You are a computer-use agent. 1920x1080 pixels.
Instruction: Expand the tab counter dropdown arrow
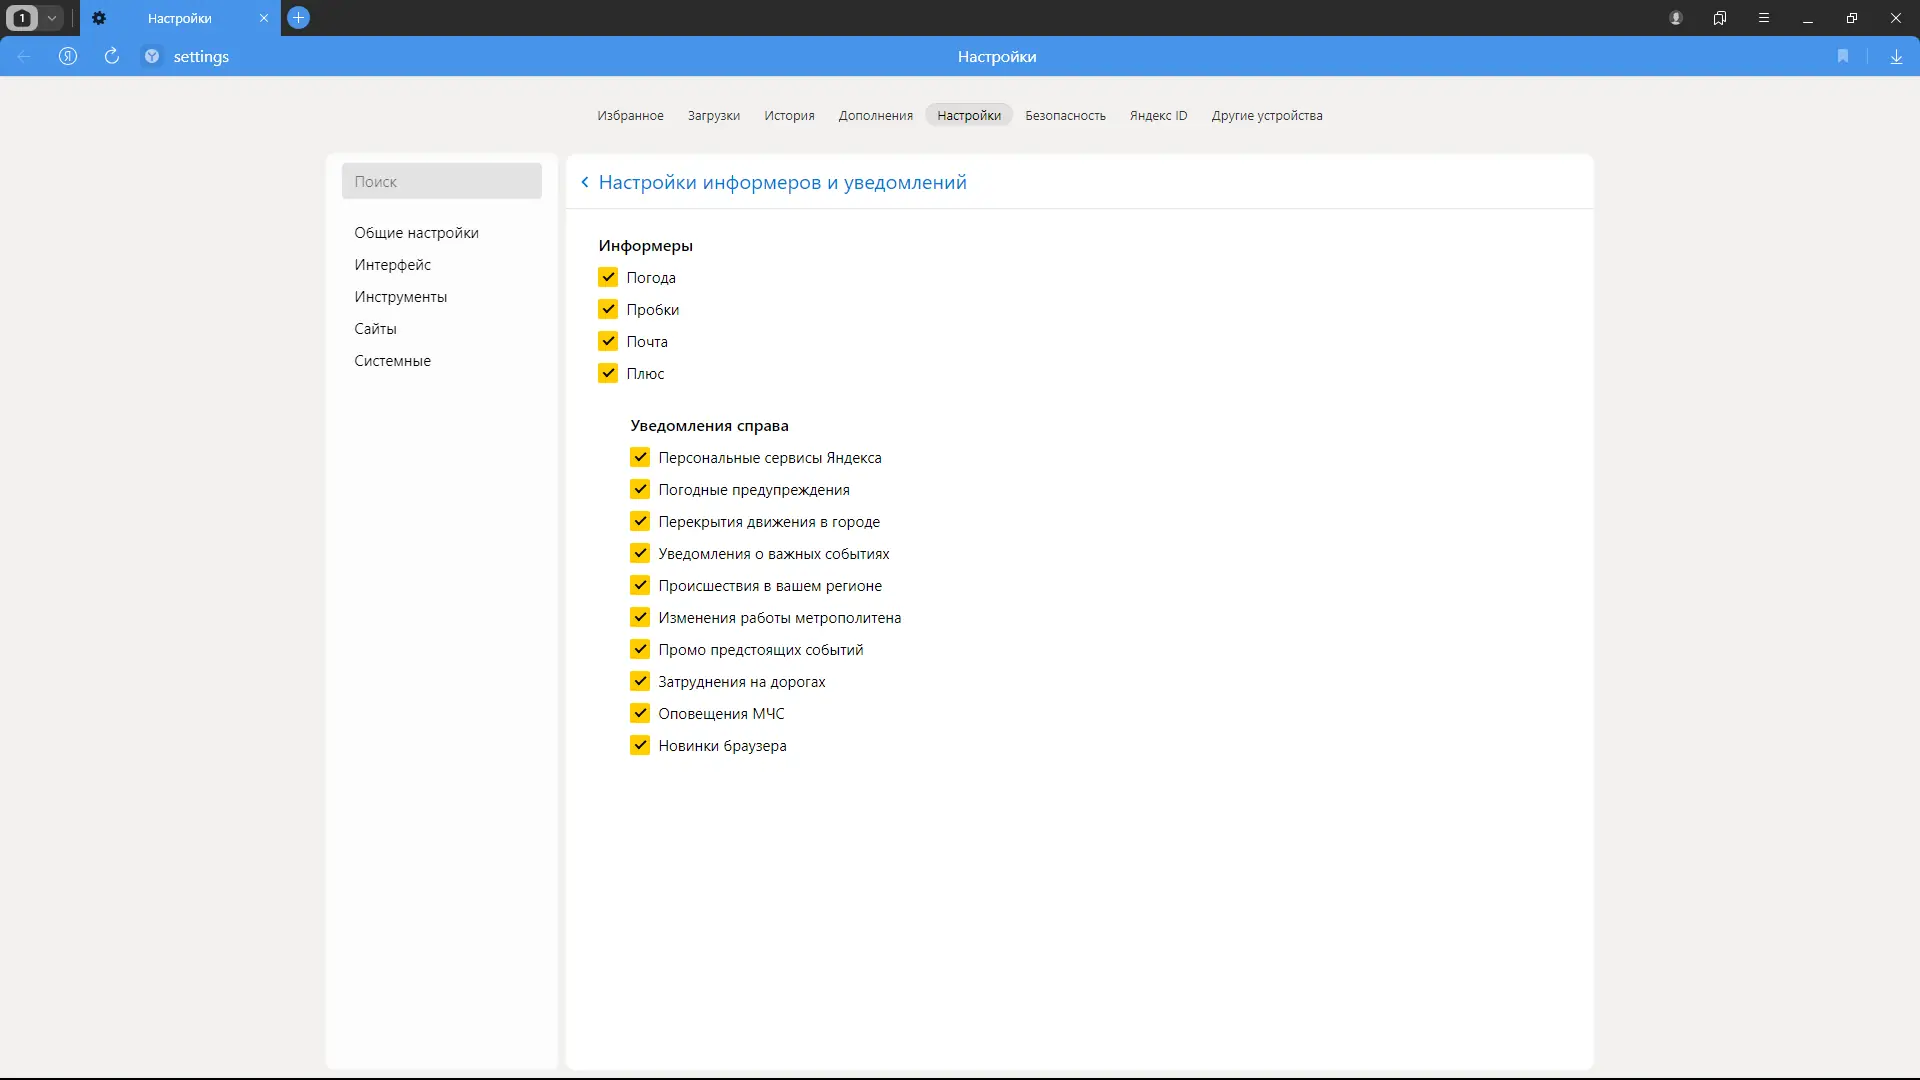pyautogui.click(x=52, y=18)
